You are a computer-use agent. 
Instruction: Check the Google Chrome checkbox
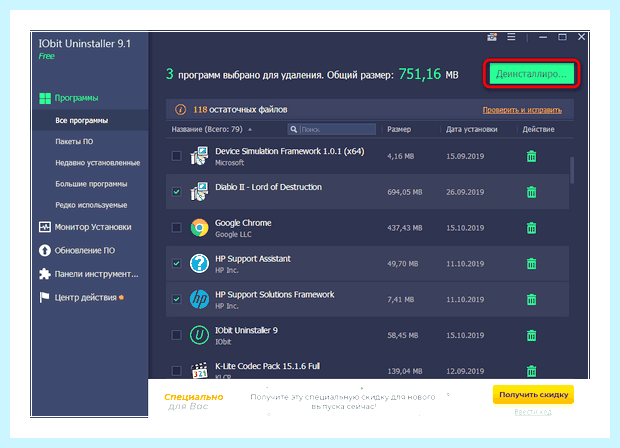click(x=176, y=227)
